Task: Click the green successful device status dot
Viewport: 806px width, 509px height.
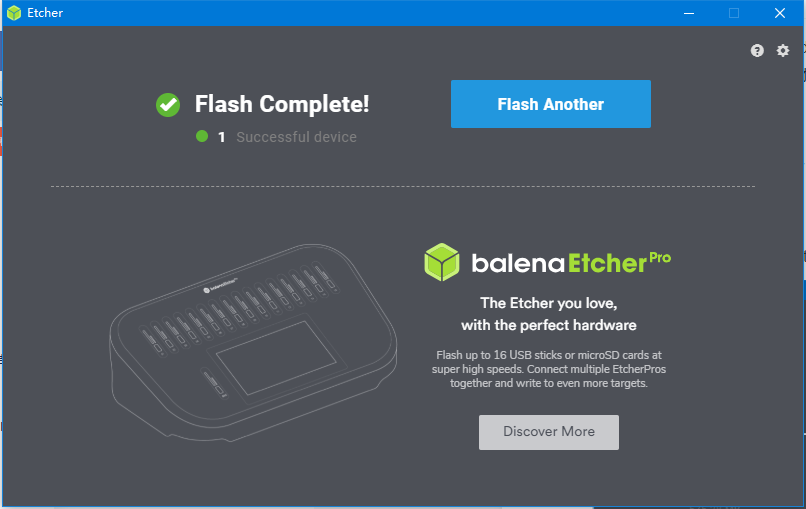Action: point(202,136)
